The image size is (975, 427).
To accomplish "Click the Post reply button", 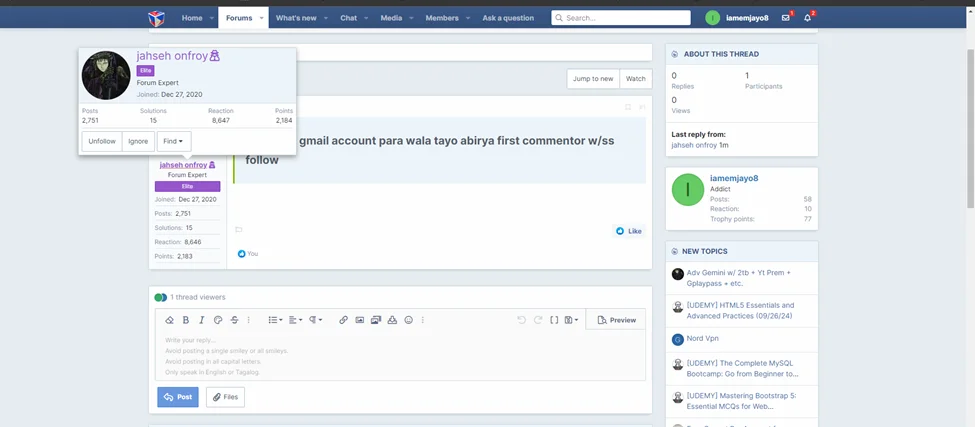I will tap(178, 397).
